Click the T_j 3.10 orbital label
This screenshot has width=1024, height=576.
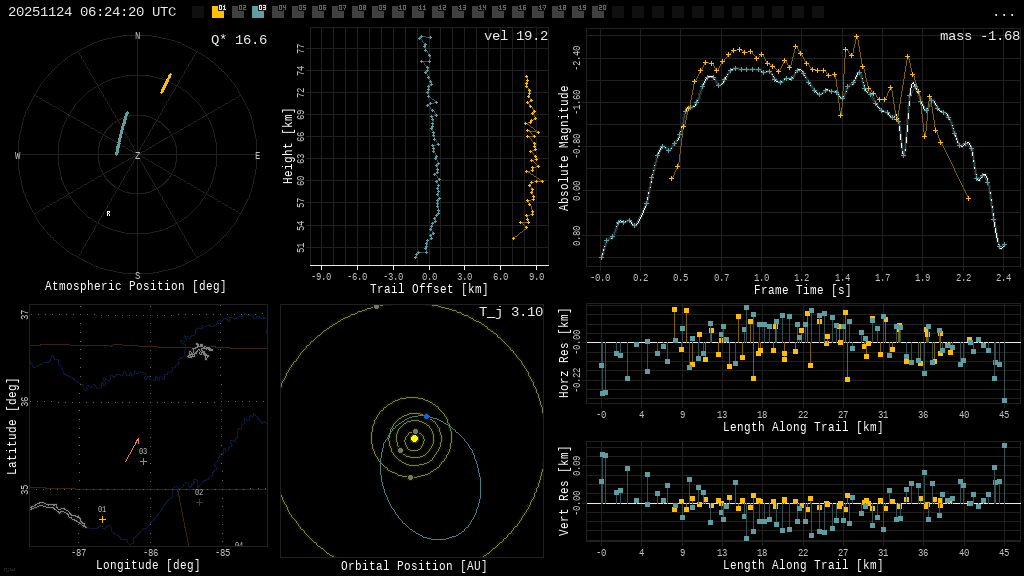(x=510, y=312)
